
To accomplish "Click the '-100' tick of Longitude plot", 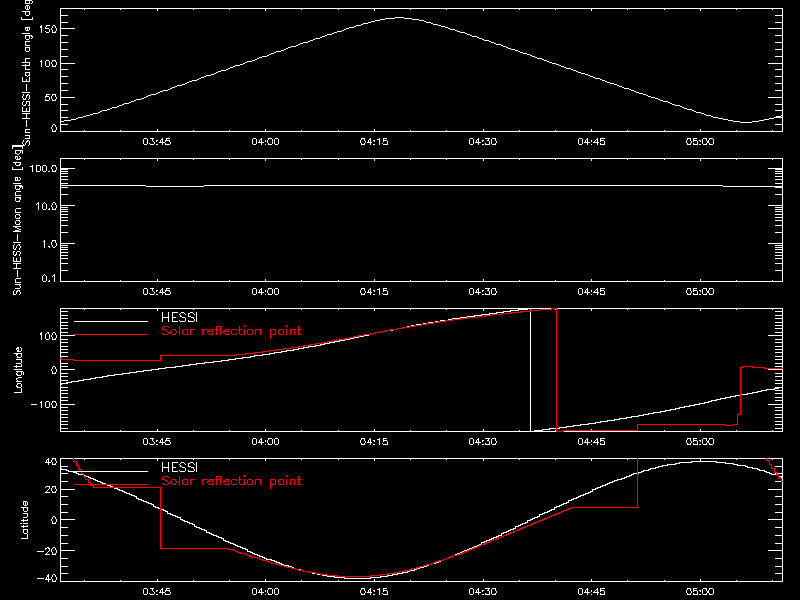I will coord(44,405).
